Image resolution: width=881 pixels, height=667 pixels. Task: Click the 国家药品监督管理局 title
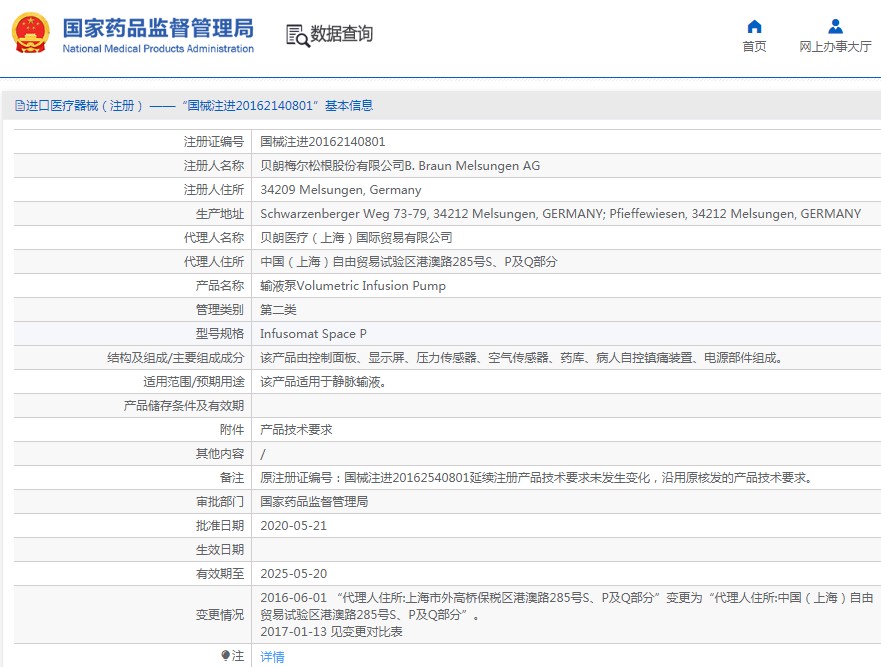pyautogui.click(x=158, y=28)
